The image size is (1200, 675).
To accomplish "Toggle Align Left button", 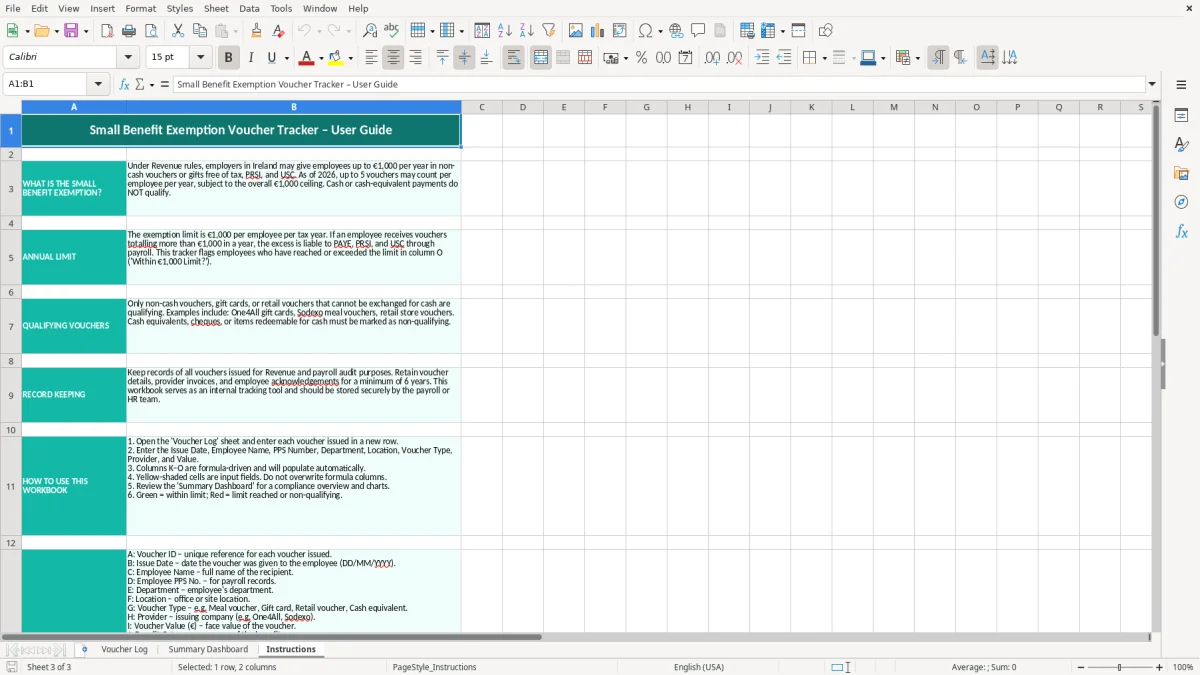I will pyautogui.click(x=371, y=58).
